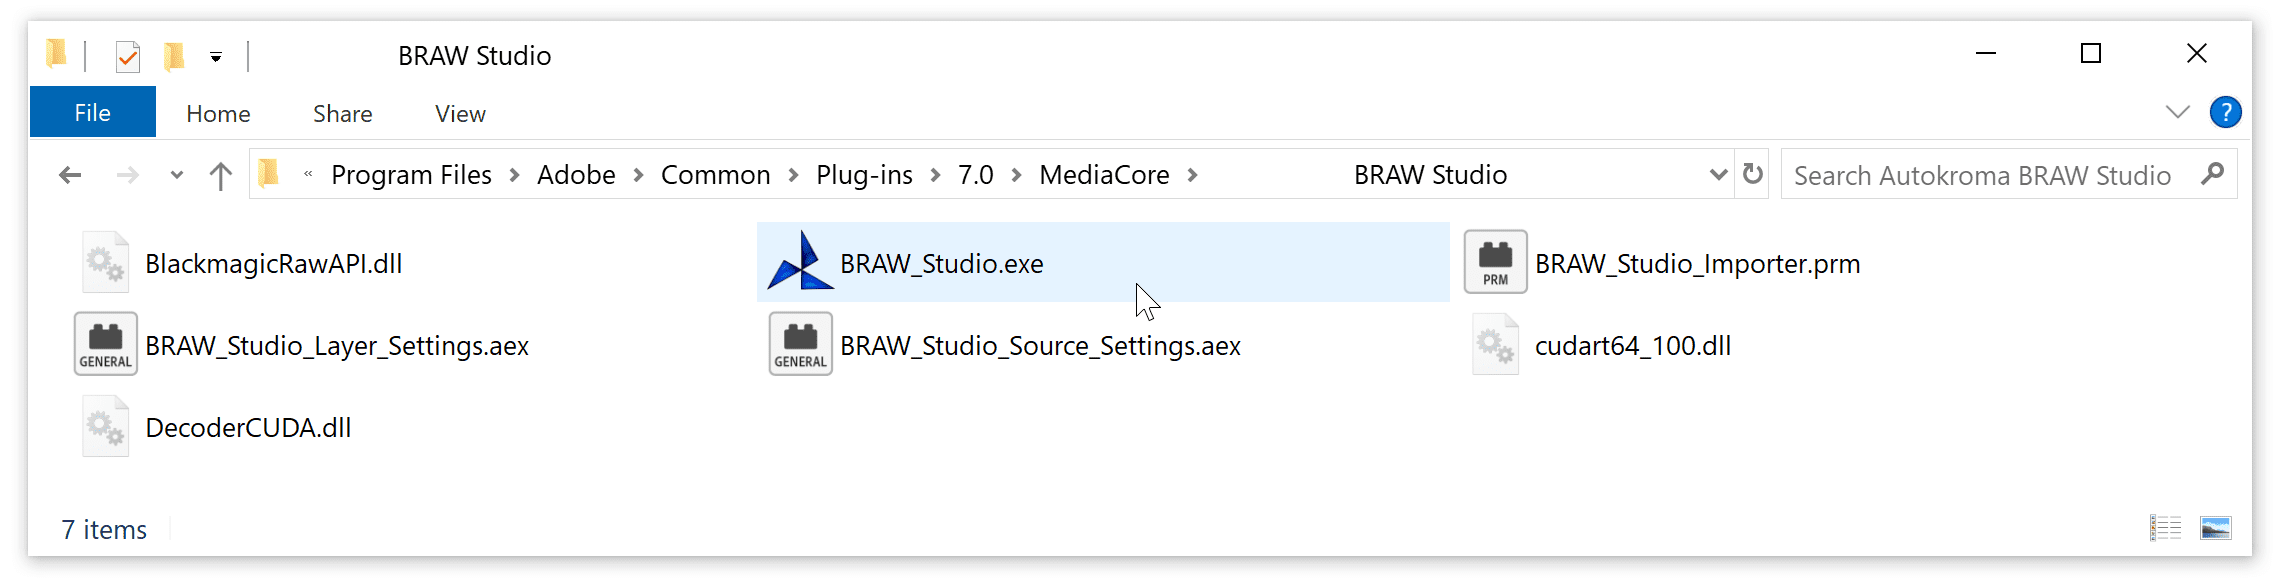Go up one folder level with the up arrow
This screenshot has width=2274, height=578.
tap(221, 175)
